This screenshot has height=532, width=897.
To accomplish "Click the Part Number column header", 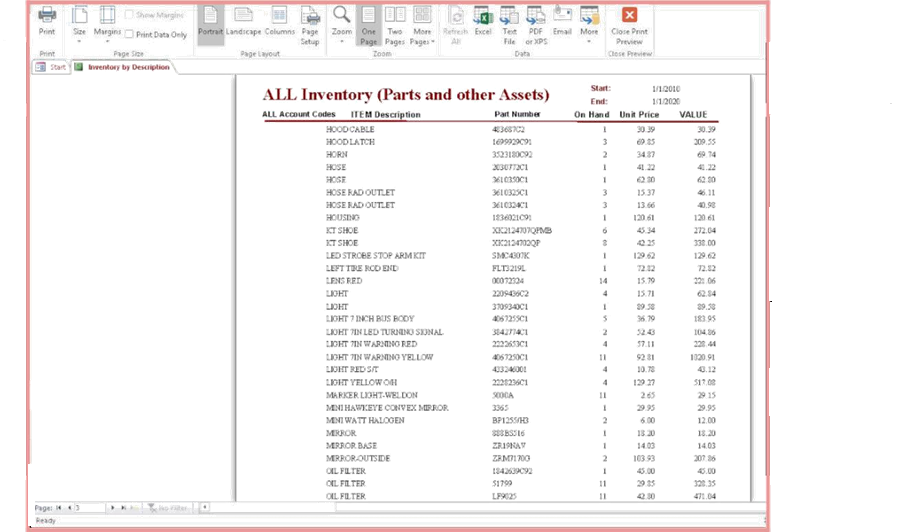I will coord(517,114).
